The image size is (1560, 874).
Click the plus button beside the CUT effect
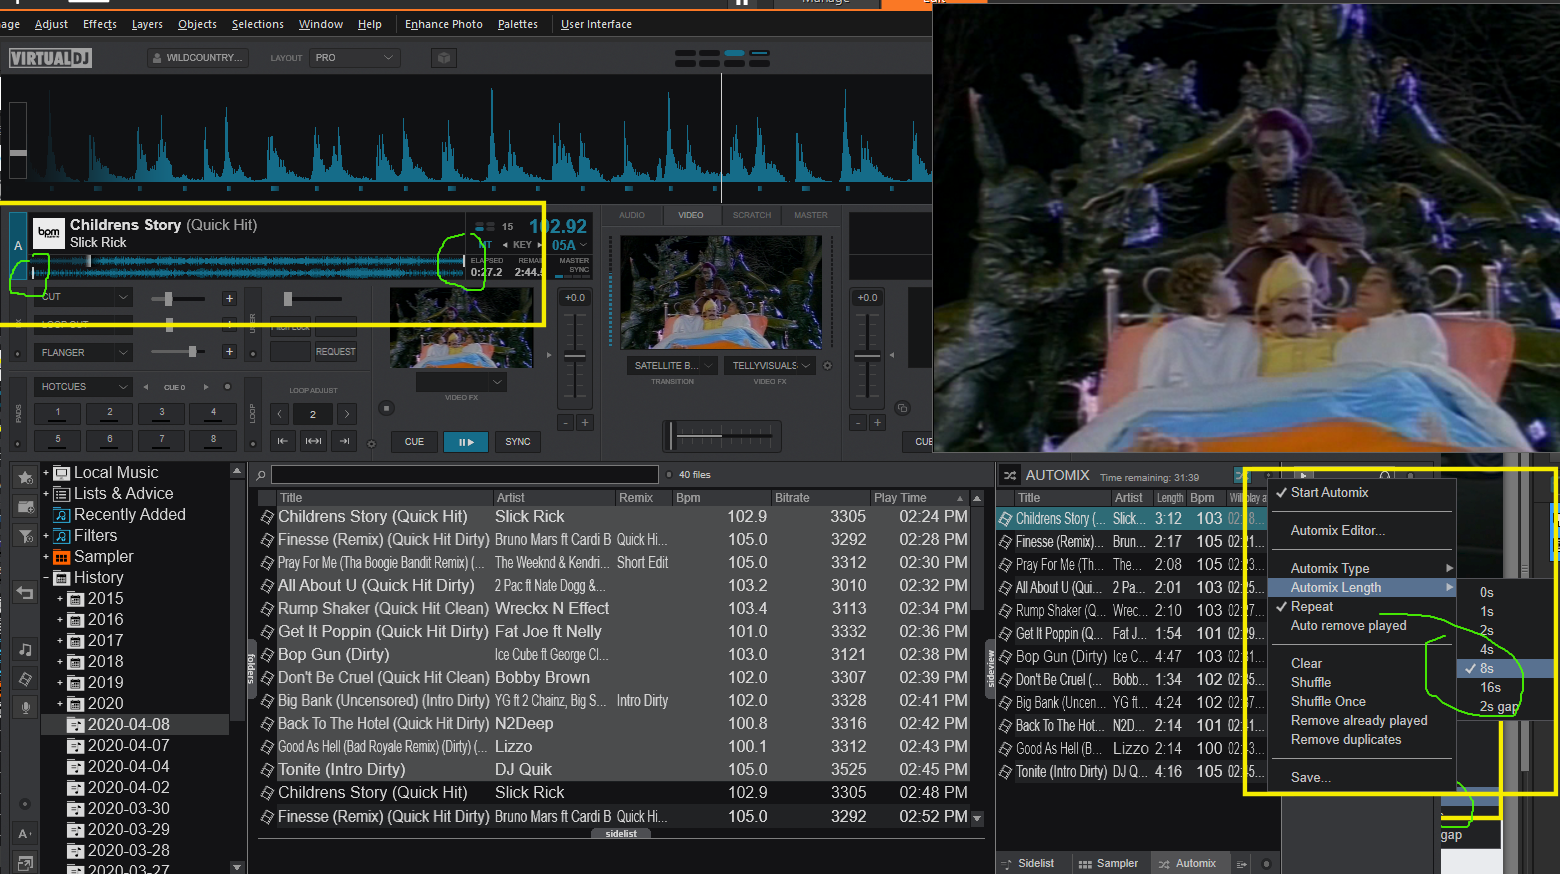229,298
